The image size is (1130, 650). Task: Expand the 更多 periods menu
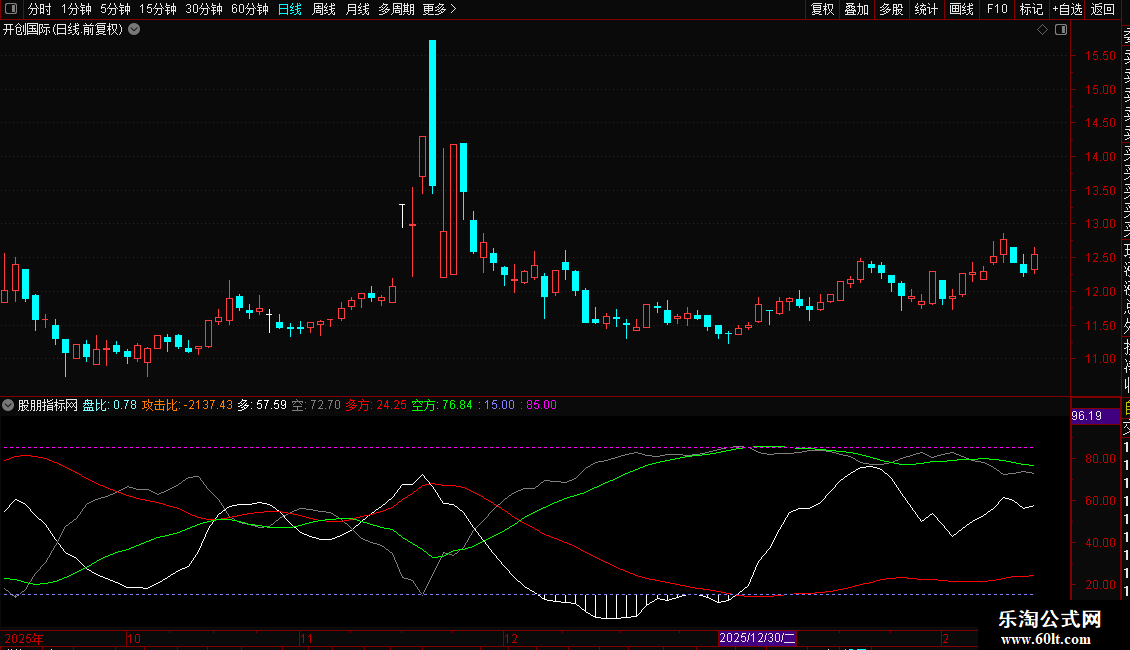tap(439, 9)
